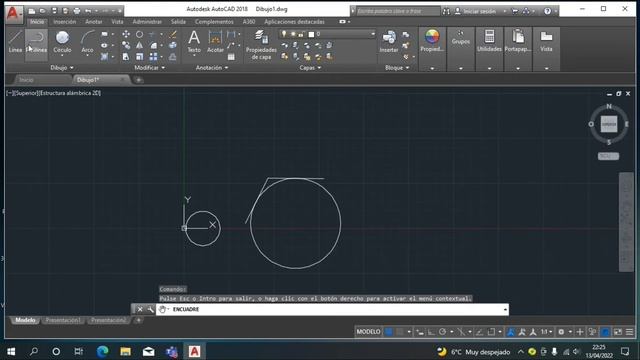Open the command line customize wrench

point(150,309)
